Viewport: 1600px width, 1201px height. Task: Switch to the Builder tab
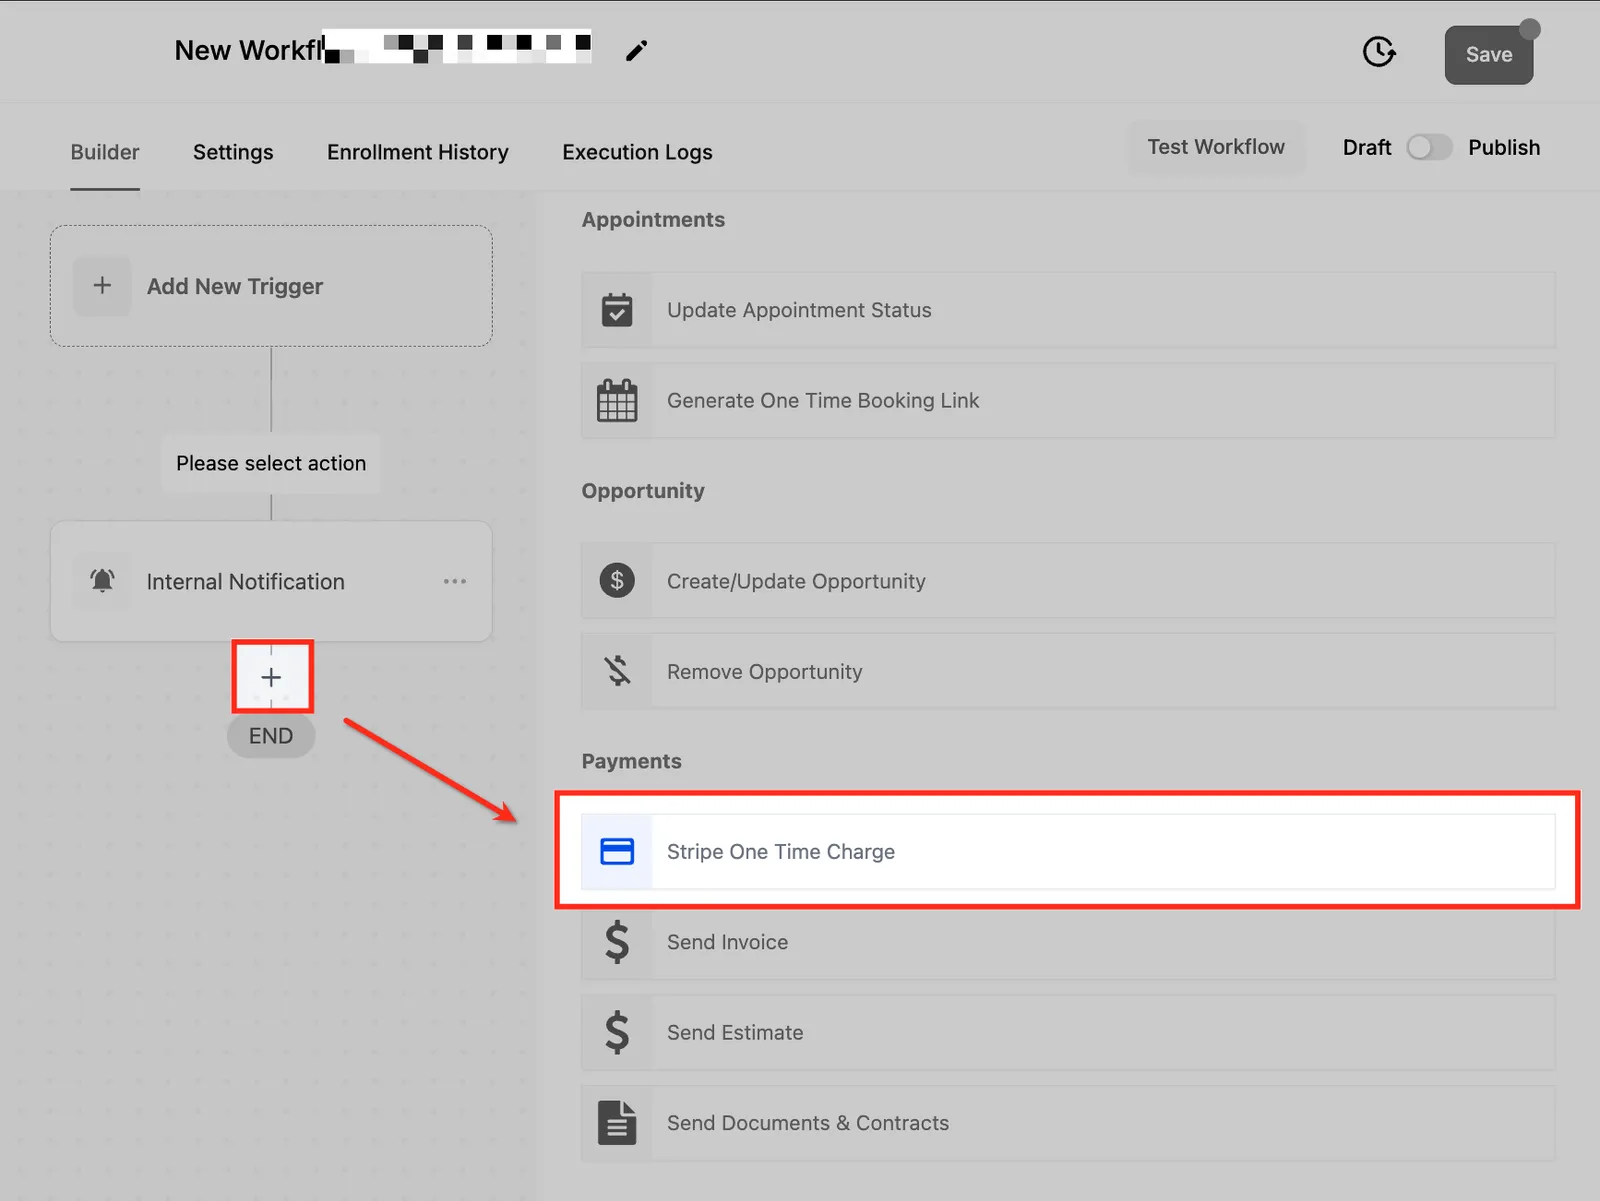(105, 152)
